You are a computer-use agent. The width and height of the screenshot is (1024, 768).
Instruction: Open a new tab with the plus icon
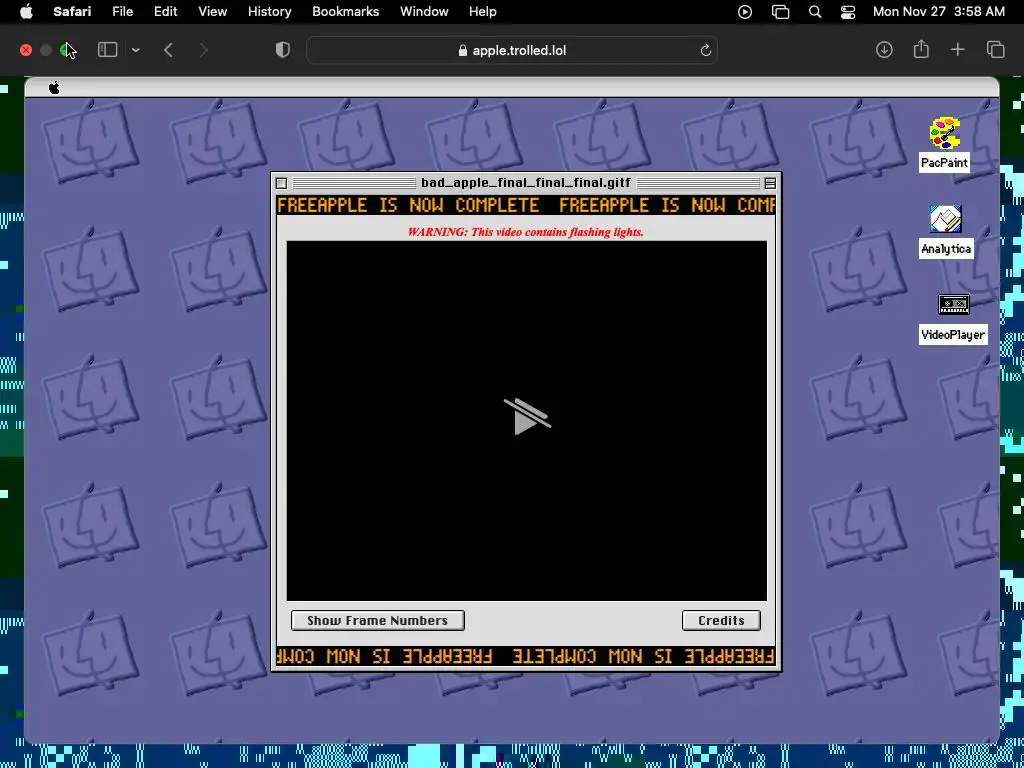click(957, 50)
